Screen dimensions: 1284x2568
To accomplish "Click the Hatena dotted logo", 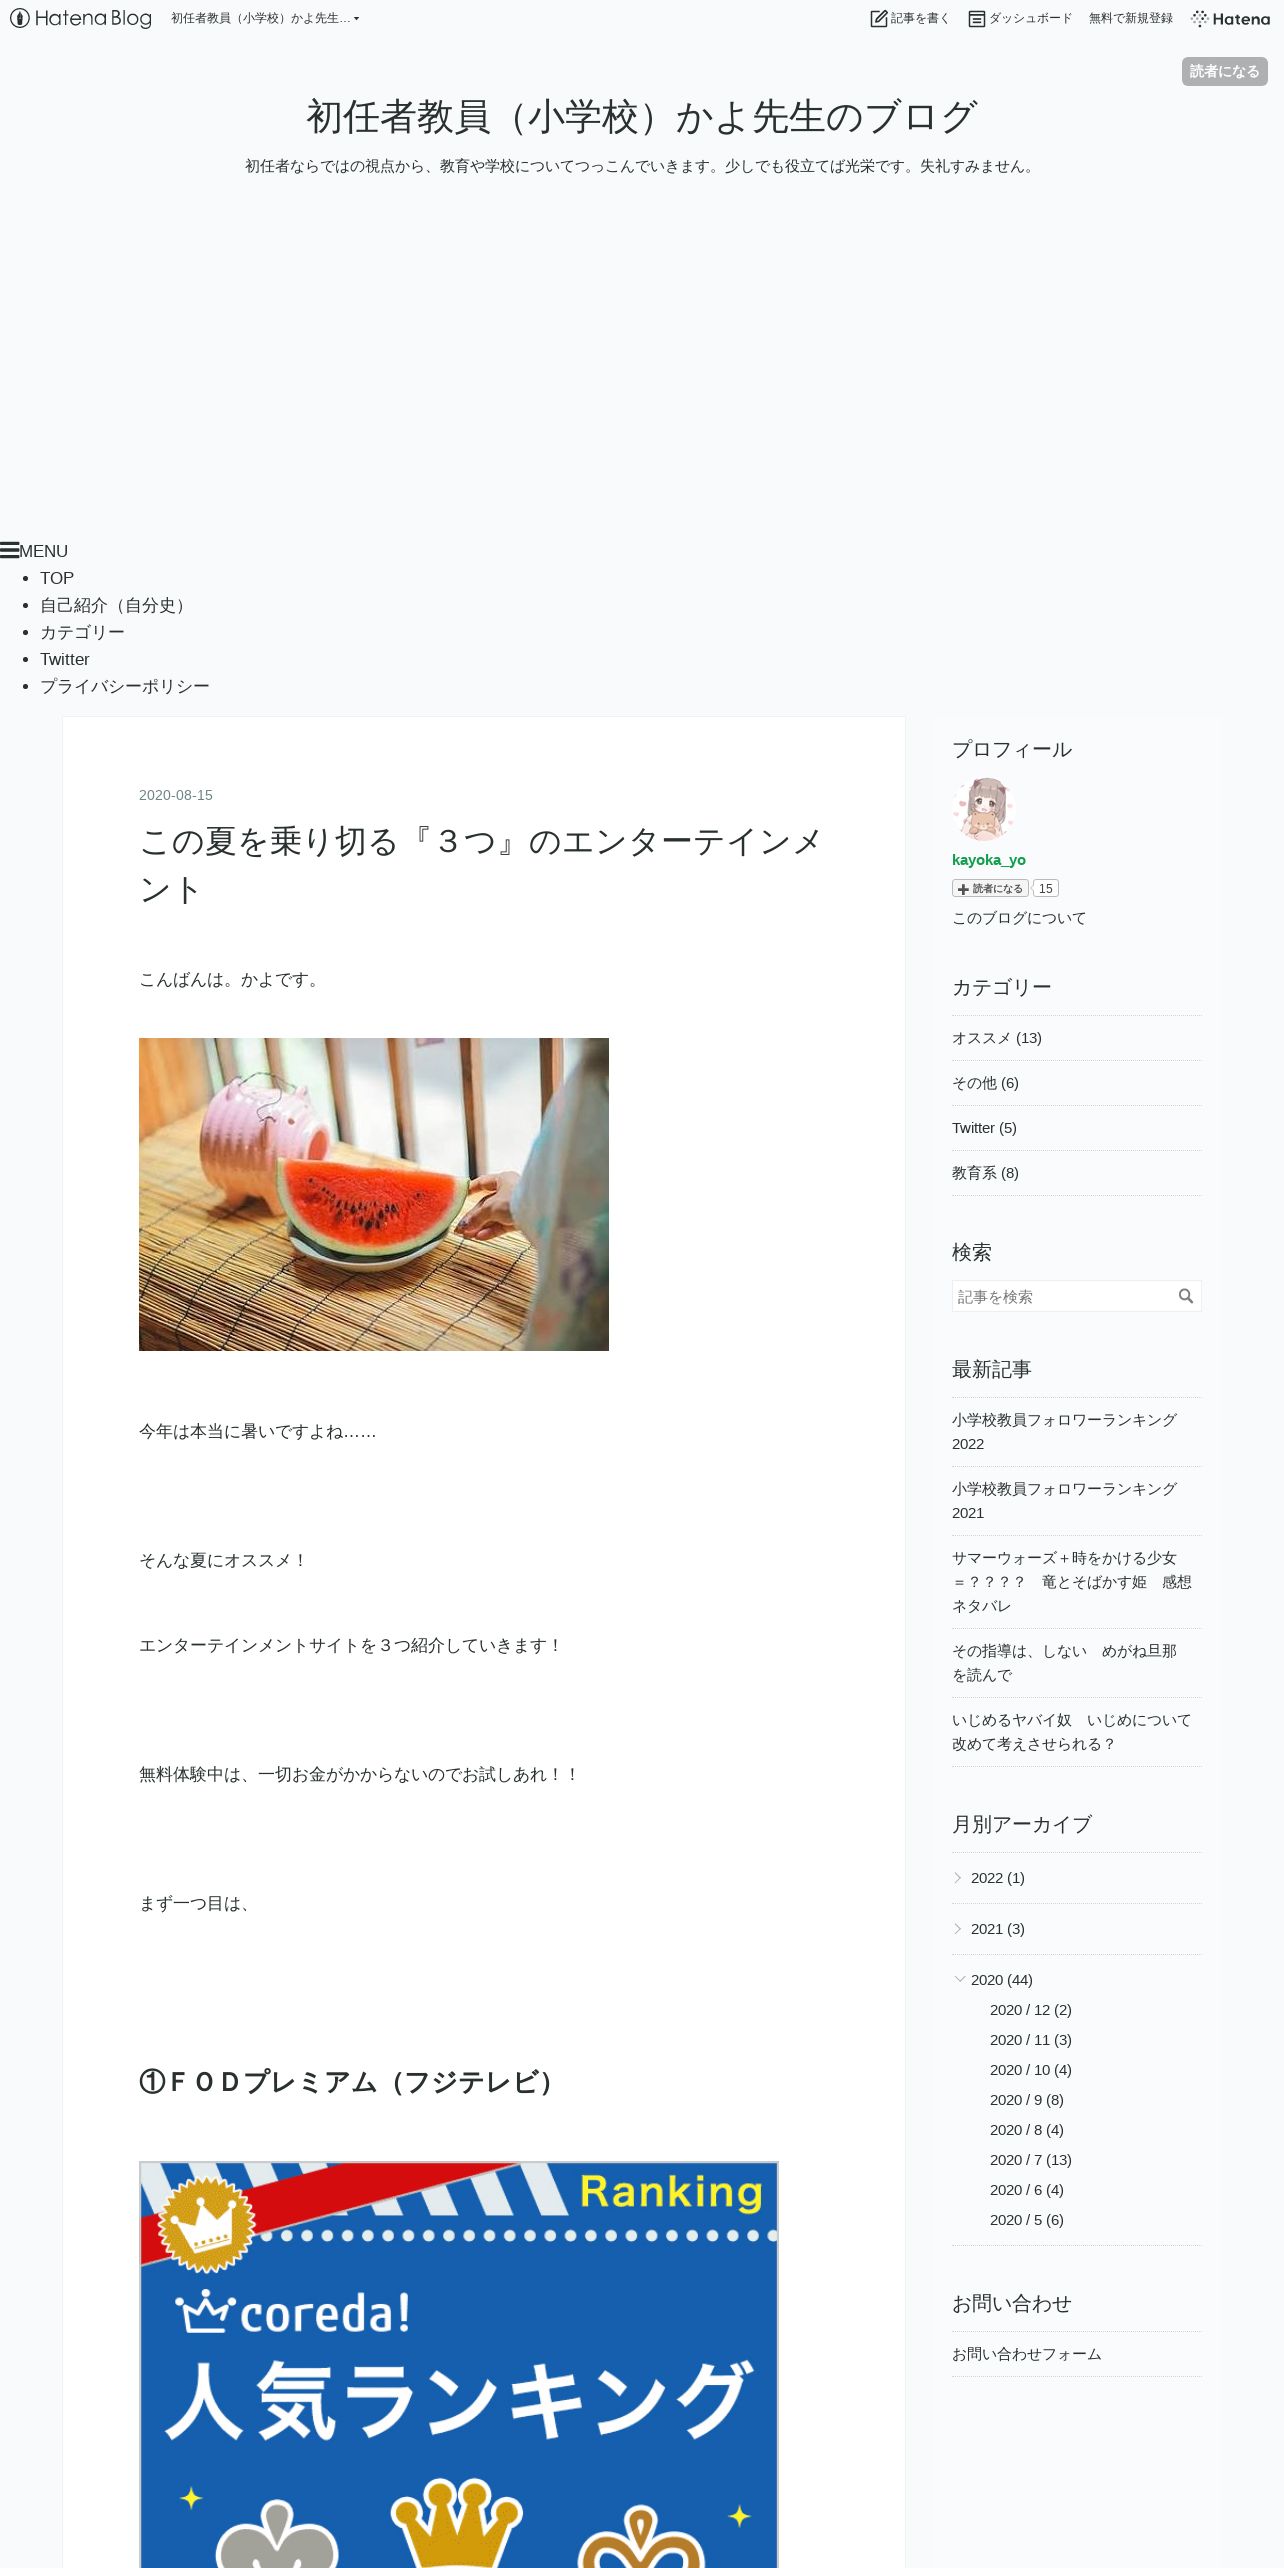I will [1200, 18].
